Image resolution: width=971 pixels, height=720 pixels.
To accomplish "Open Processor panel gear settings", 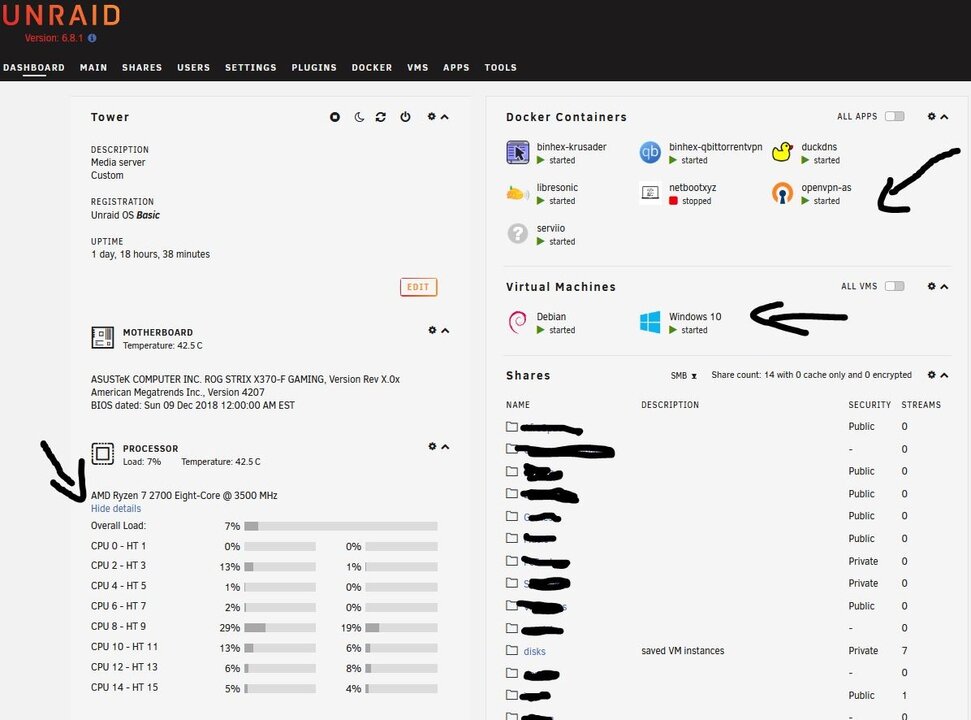I will (x=432, y=446).
